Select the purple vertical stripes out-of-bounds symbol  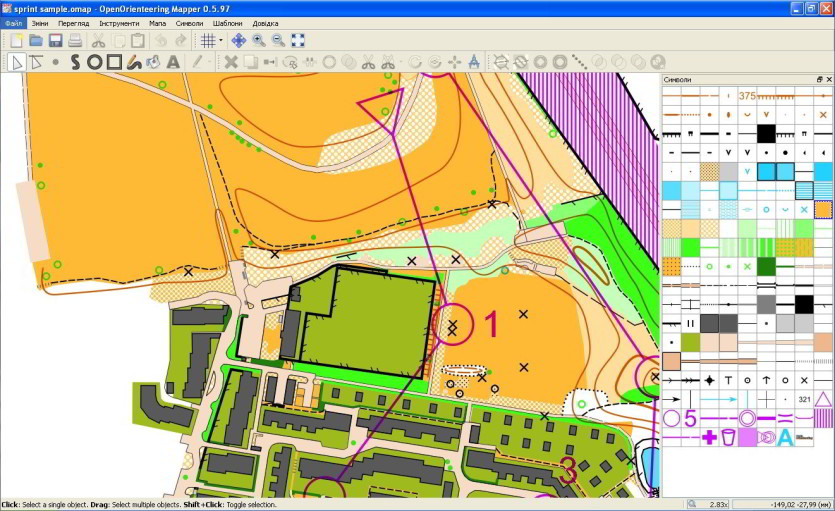(x=823, y=418)
